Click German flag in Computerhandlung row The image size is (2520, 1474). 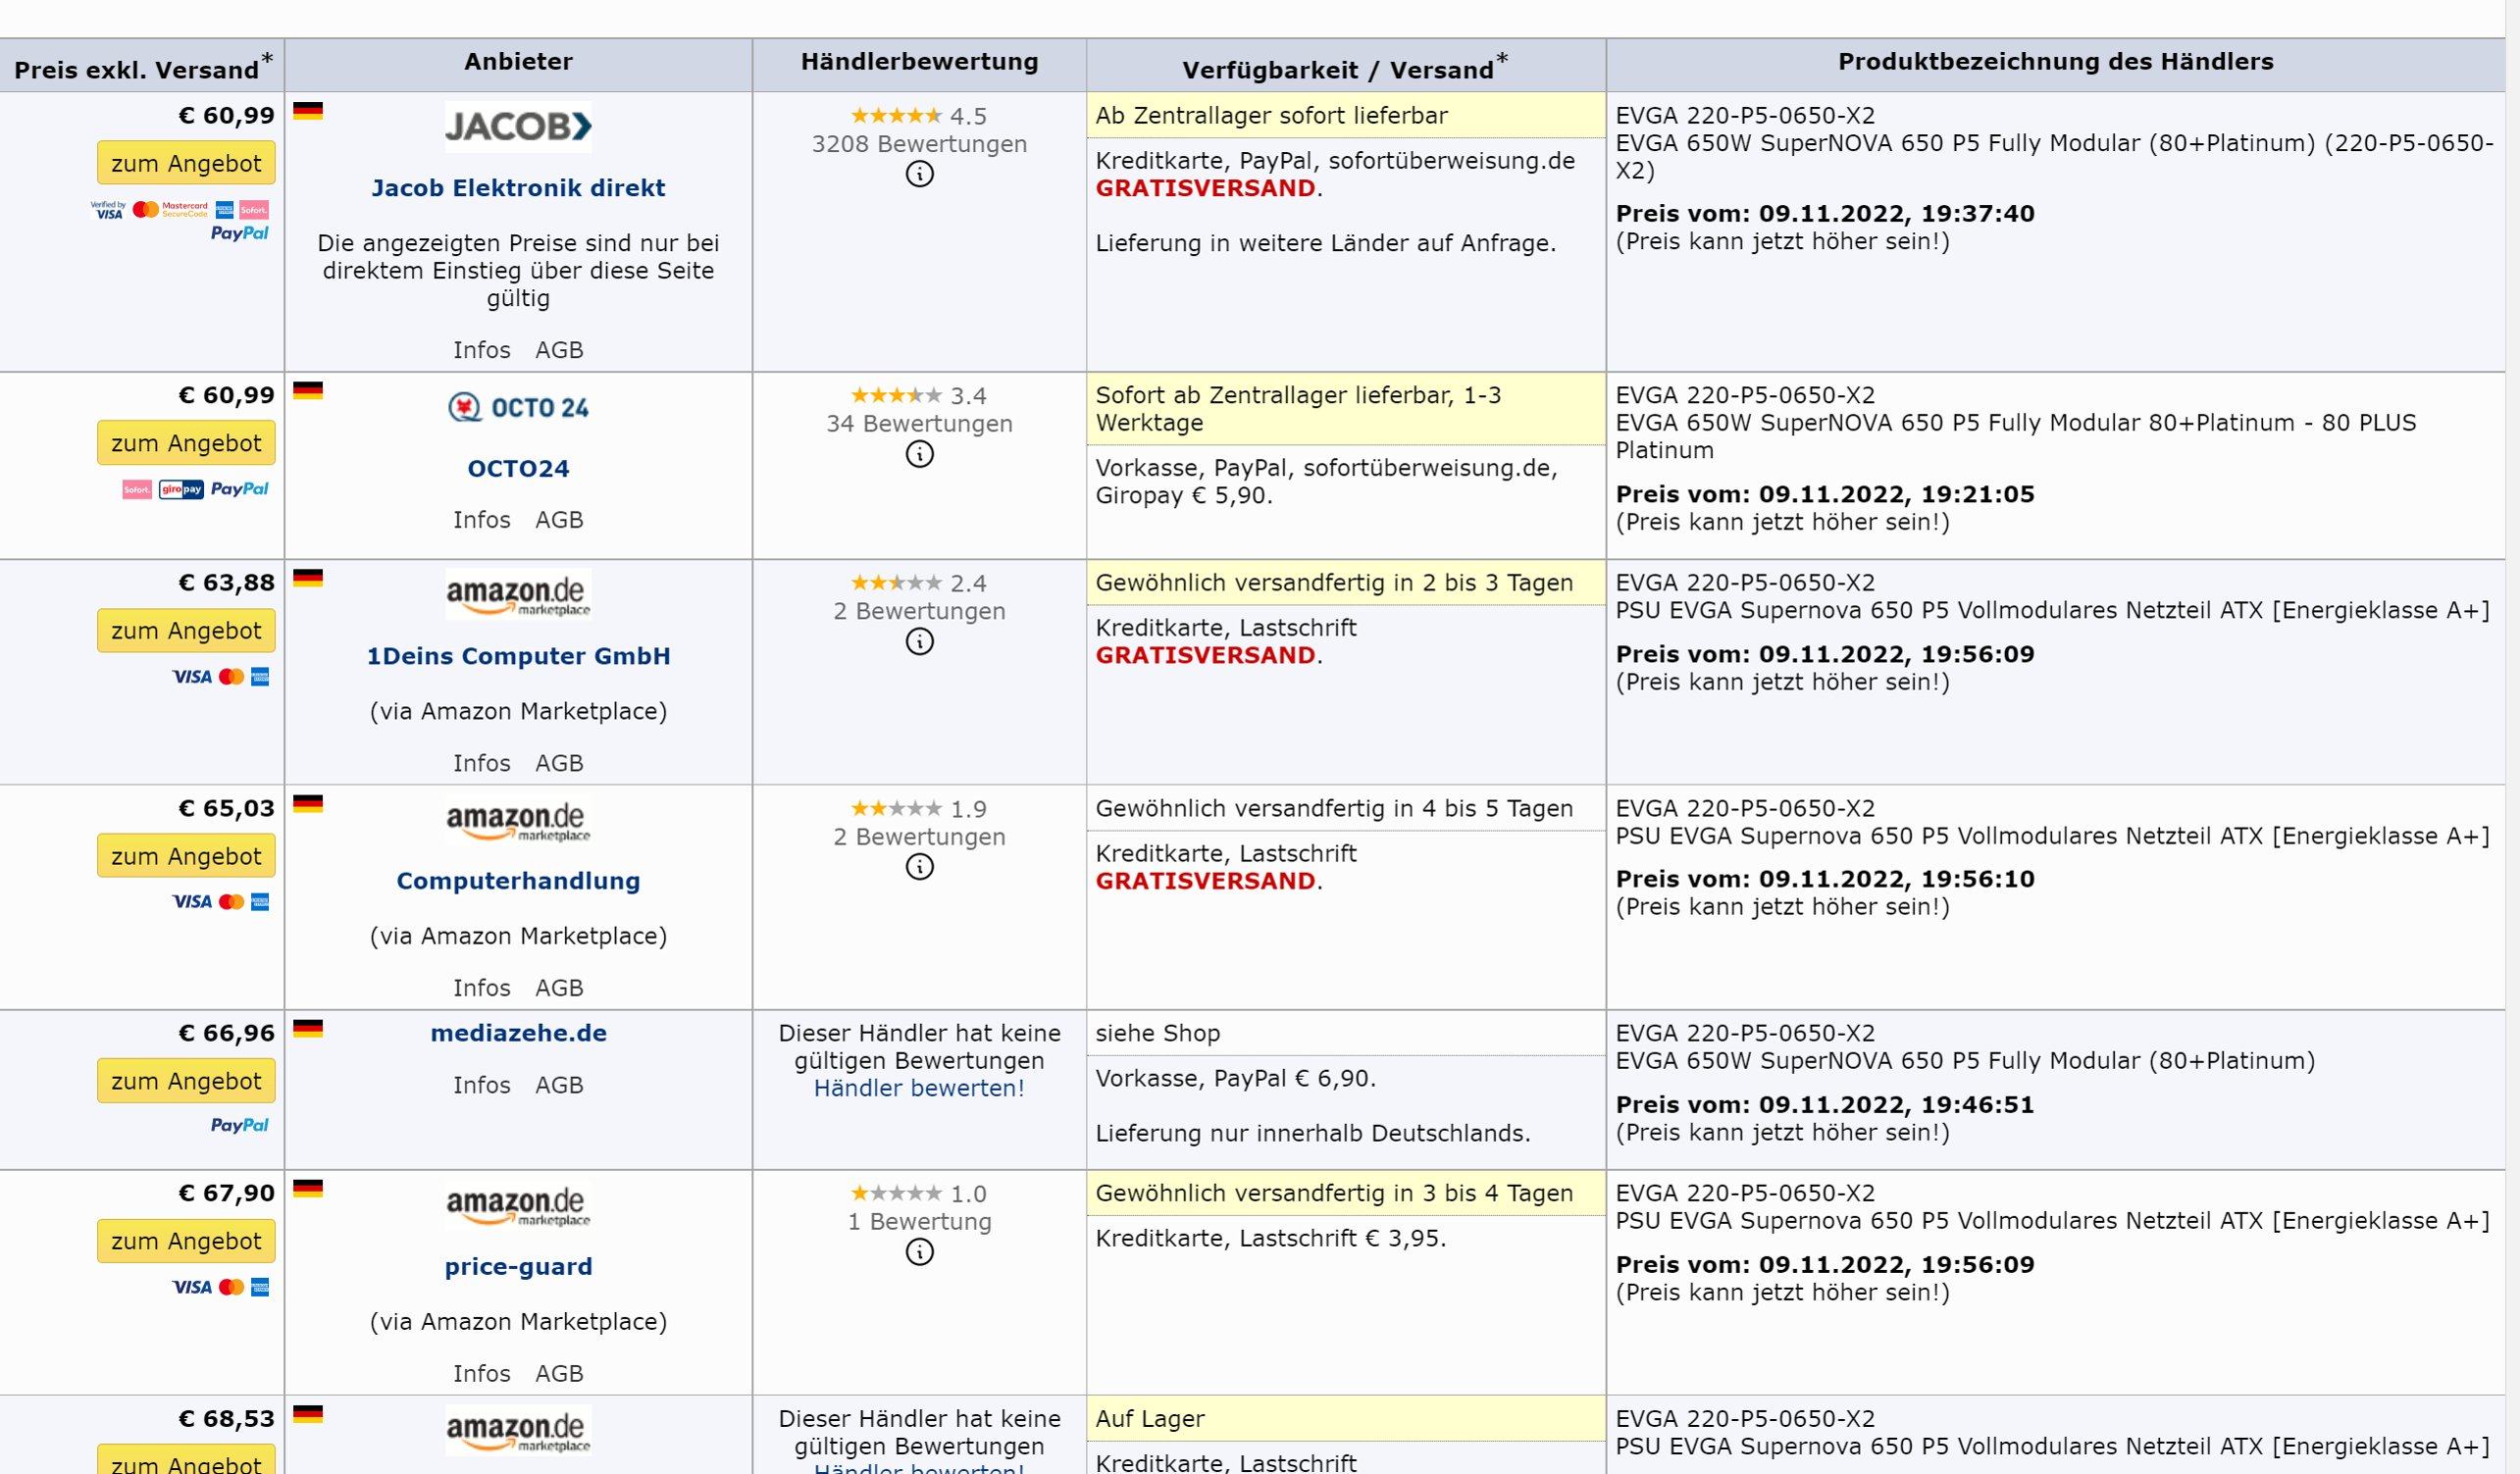tap(308, 804)
